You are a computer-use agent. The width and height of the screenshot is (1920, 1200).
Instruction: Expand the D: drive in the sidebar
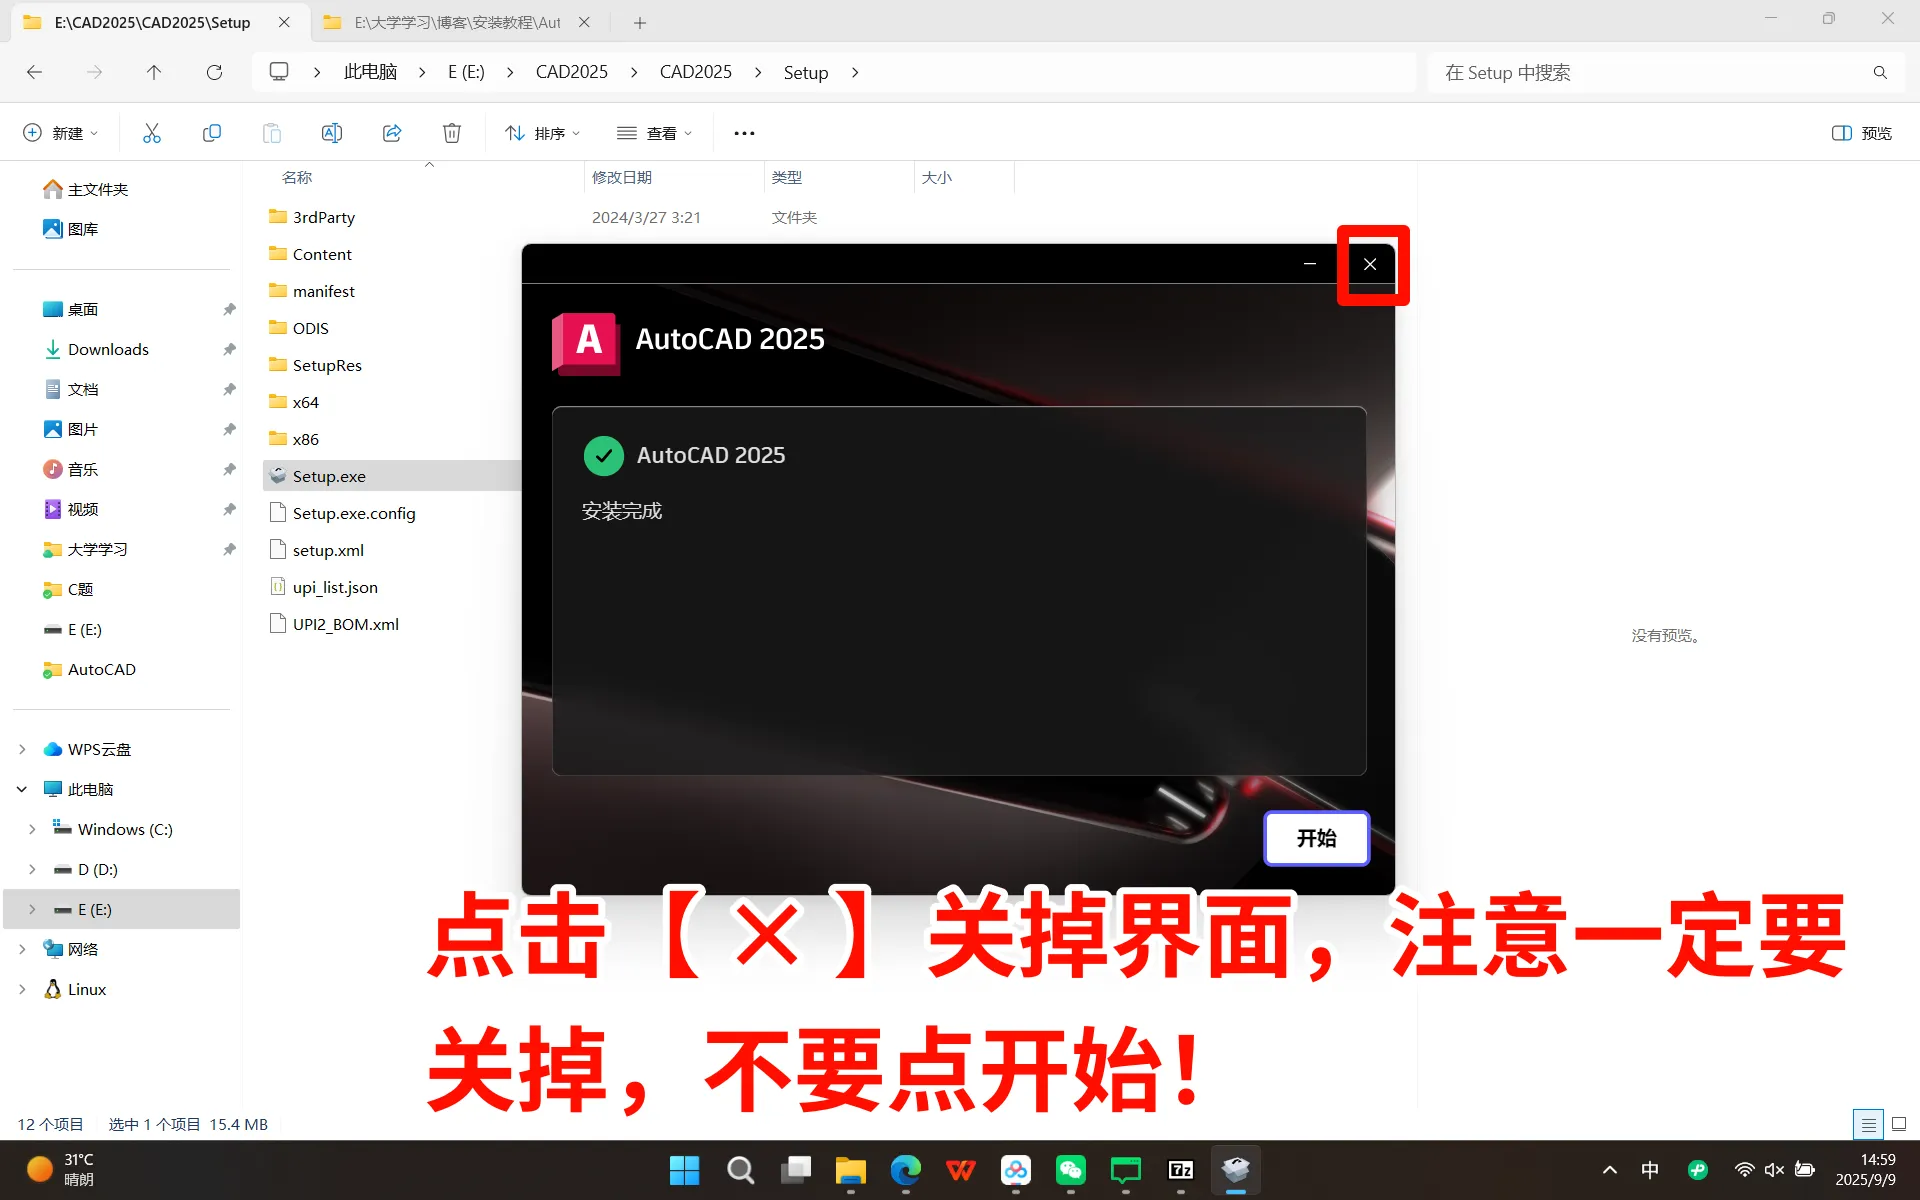point(30,869)
